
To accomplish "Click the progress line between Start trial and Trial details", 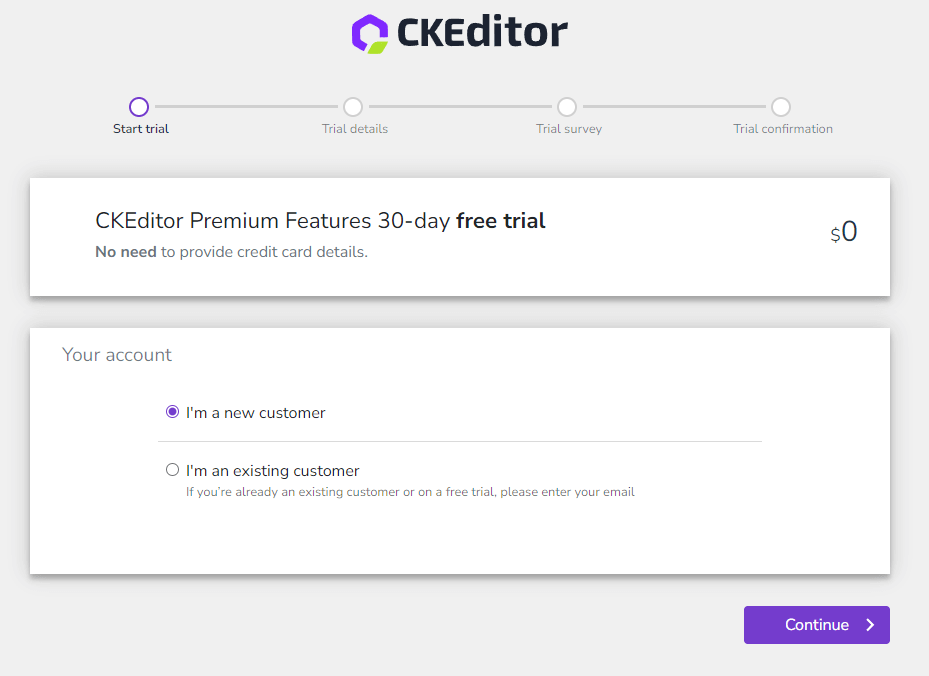I will pos(246,107).
